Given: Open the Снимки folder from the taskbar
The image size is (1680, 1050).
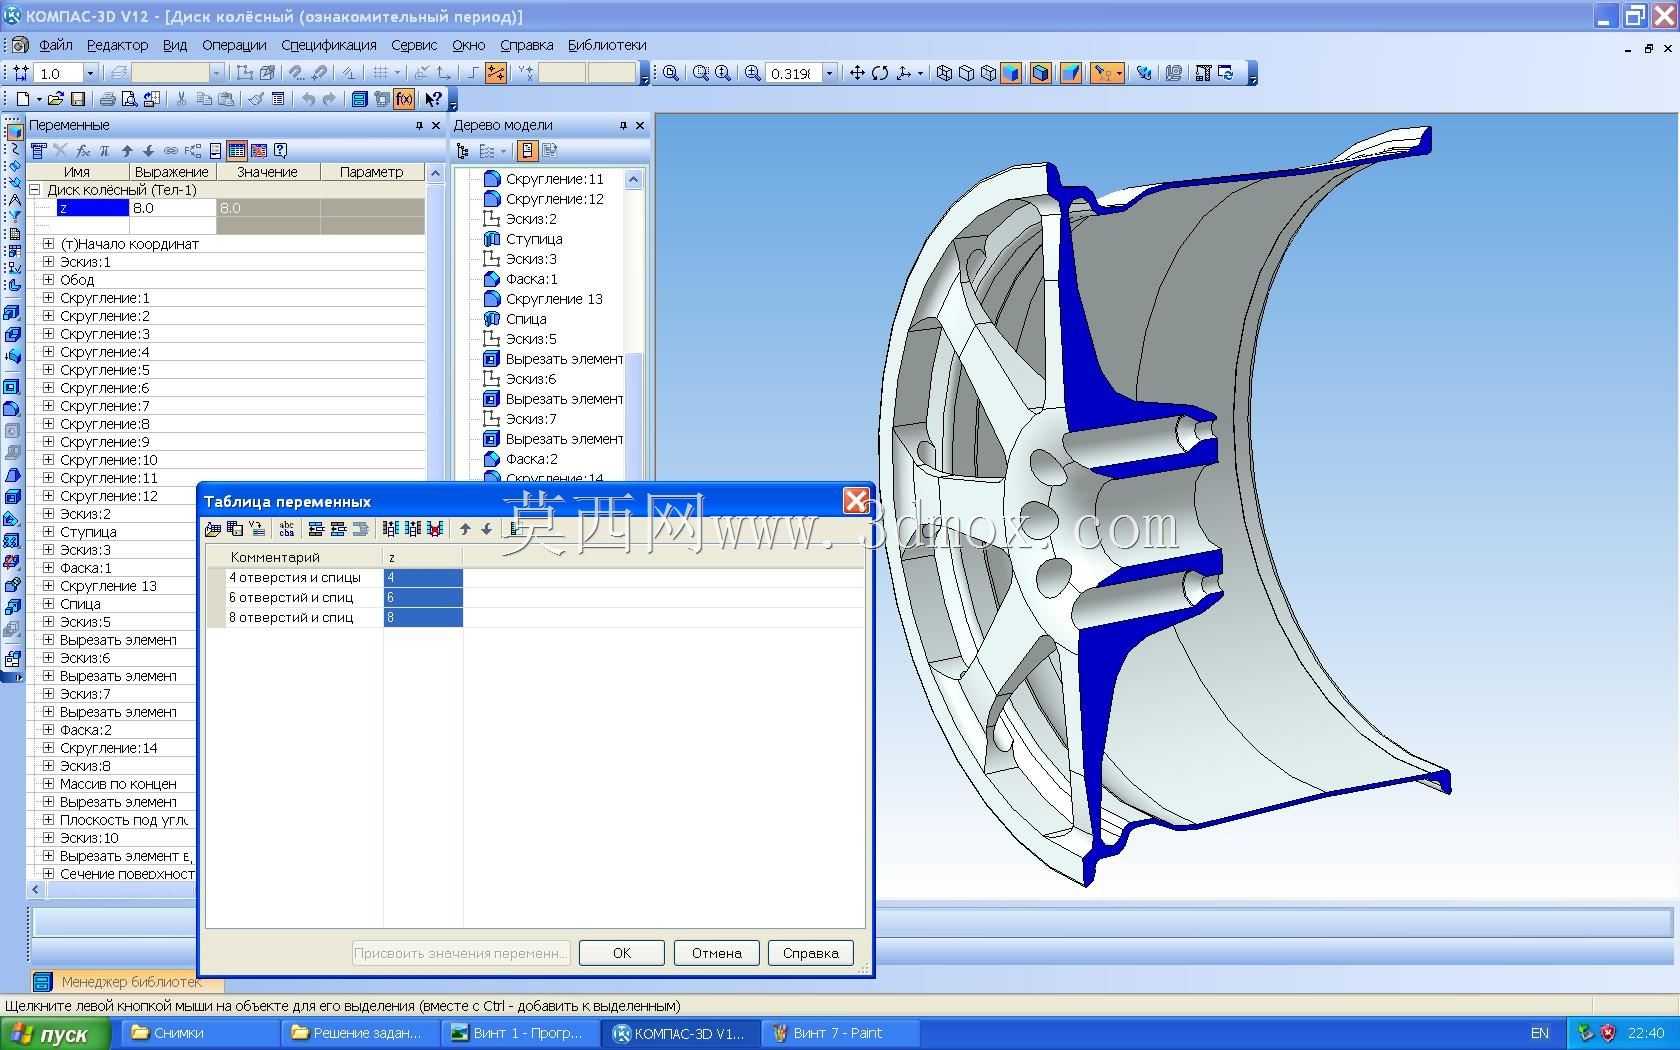Looking at the screenshot, I should pyautogui.click(x=200, y=1033).
